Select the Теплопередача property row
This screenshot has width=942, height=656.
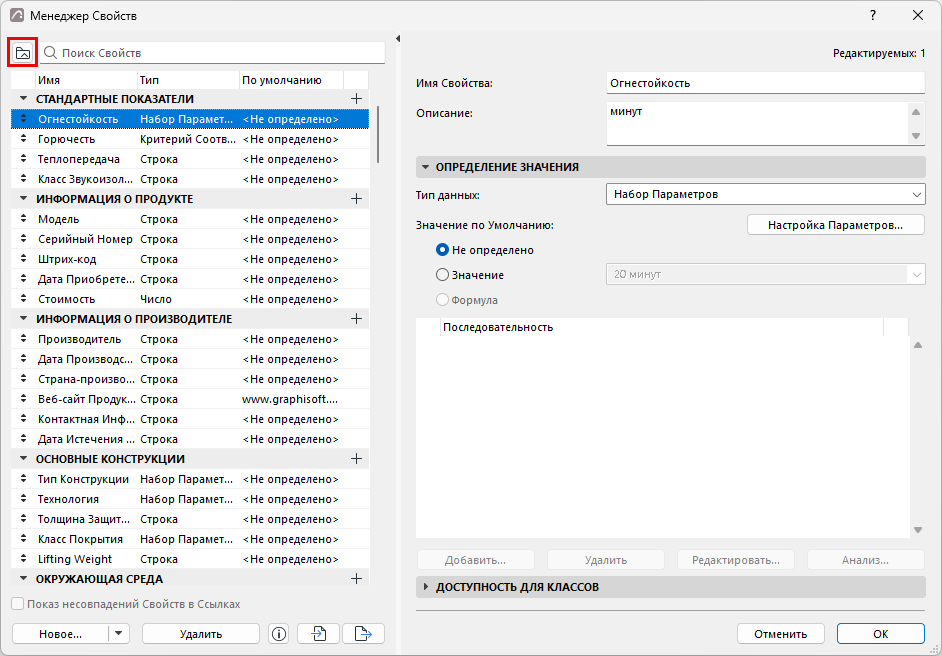[190, 159]
